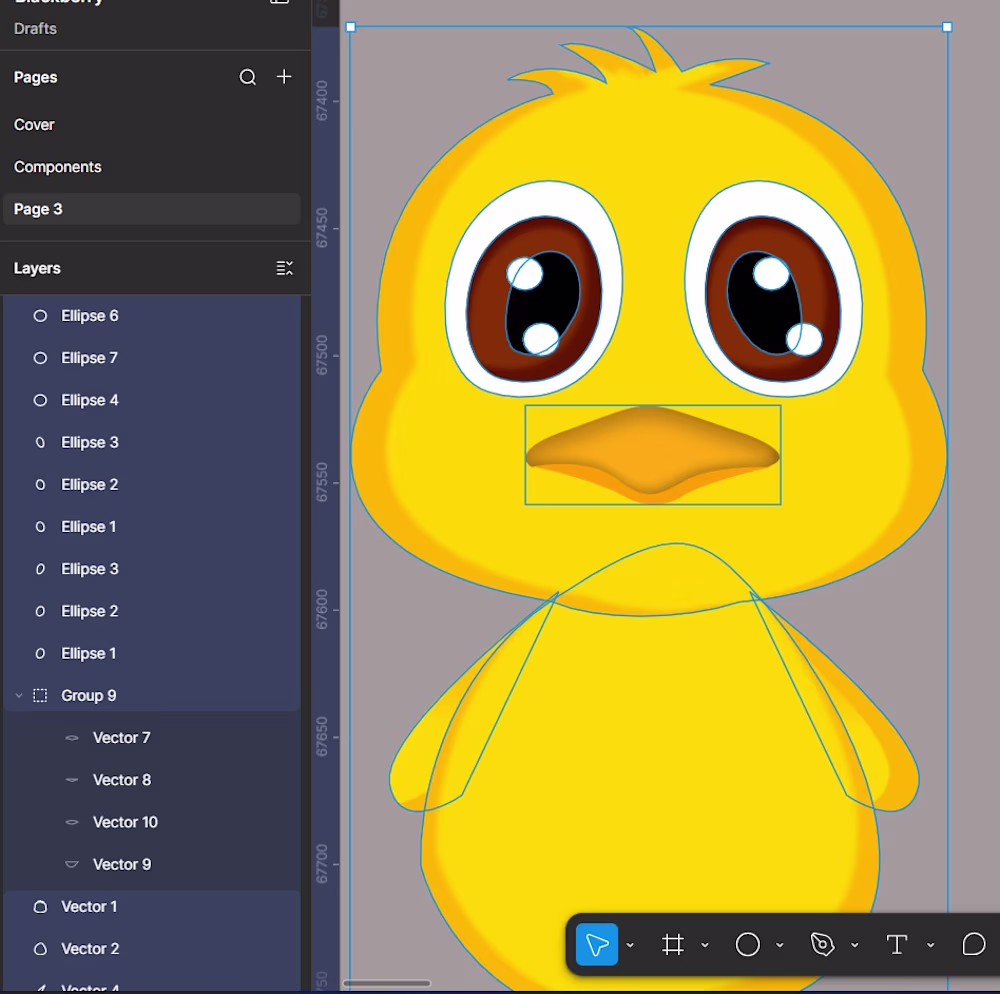
Task: Select the Group 9 layer
Action: point(152,695)
